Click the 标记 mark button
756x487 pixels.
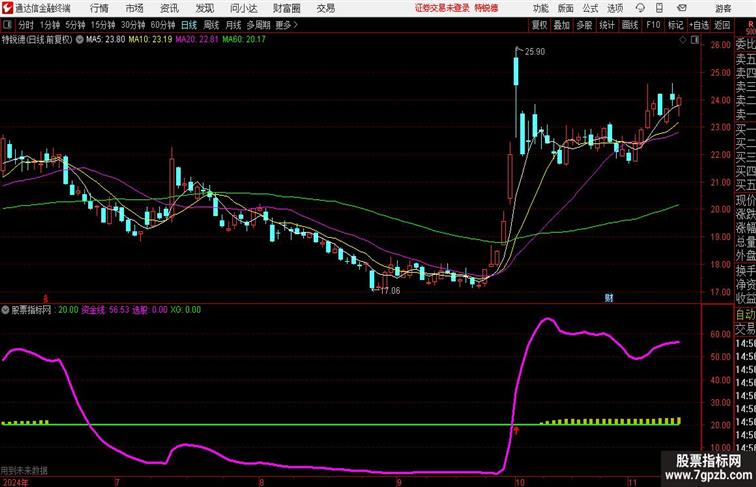point(675,25)
